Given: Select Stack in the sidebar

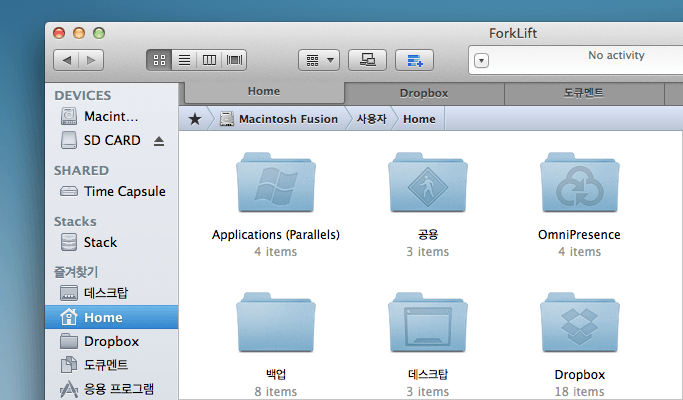Looking at the screenshot, I should [112, 242].
